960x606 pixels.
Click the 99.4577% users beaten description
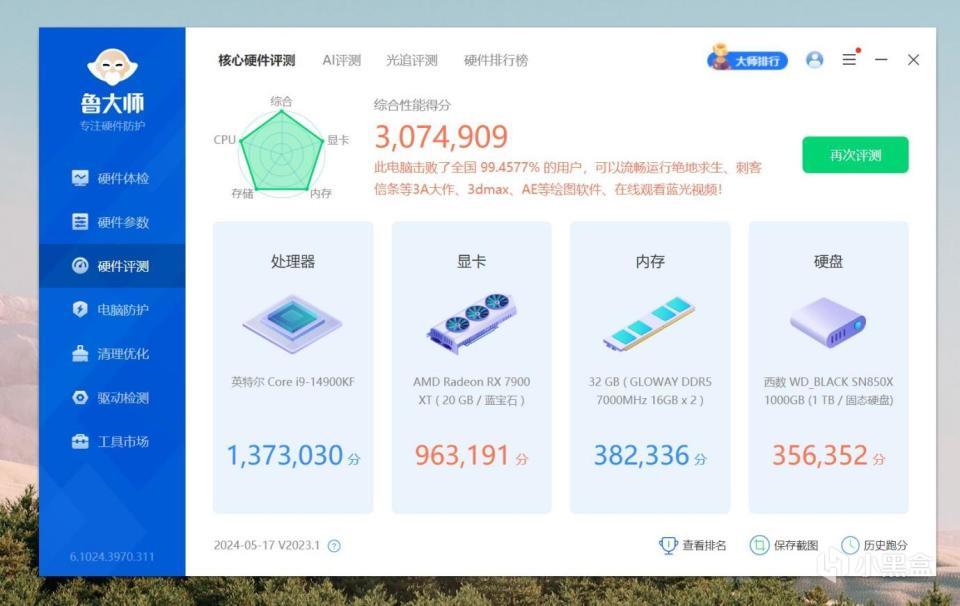tap(568, 178)
